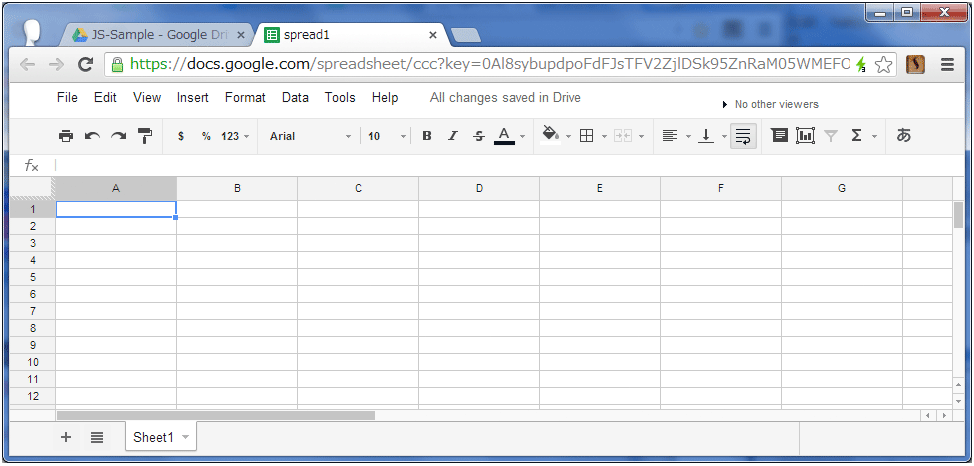Viewport: 974px width, 466px height.
Task: Expand functions dropdown arrow
Action: pyautogui.click(x=875, y=137)
